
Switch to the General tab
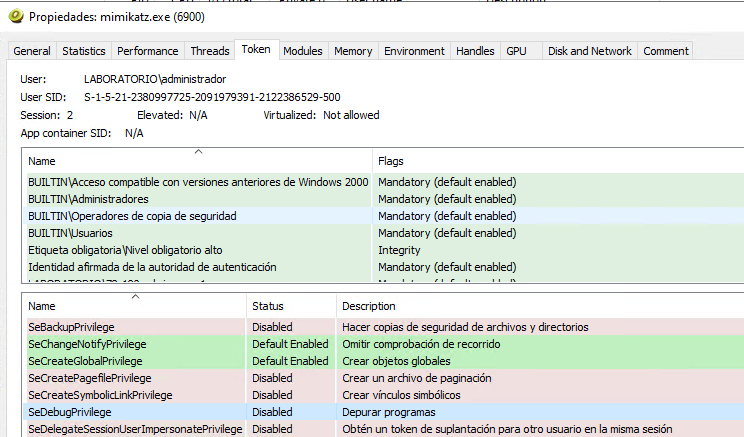pyautogui.click(x=32, y=51)
